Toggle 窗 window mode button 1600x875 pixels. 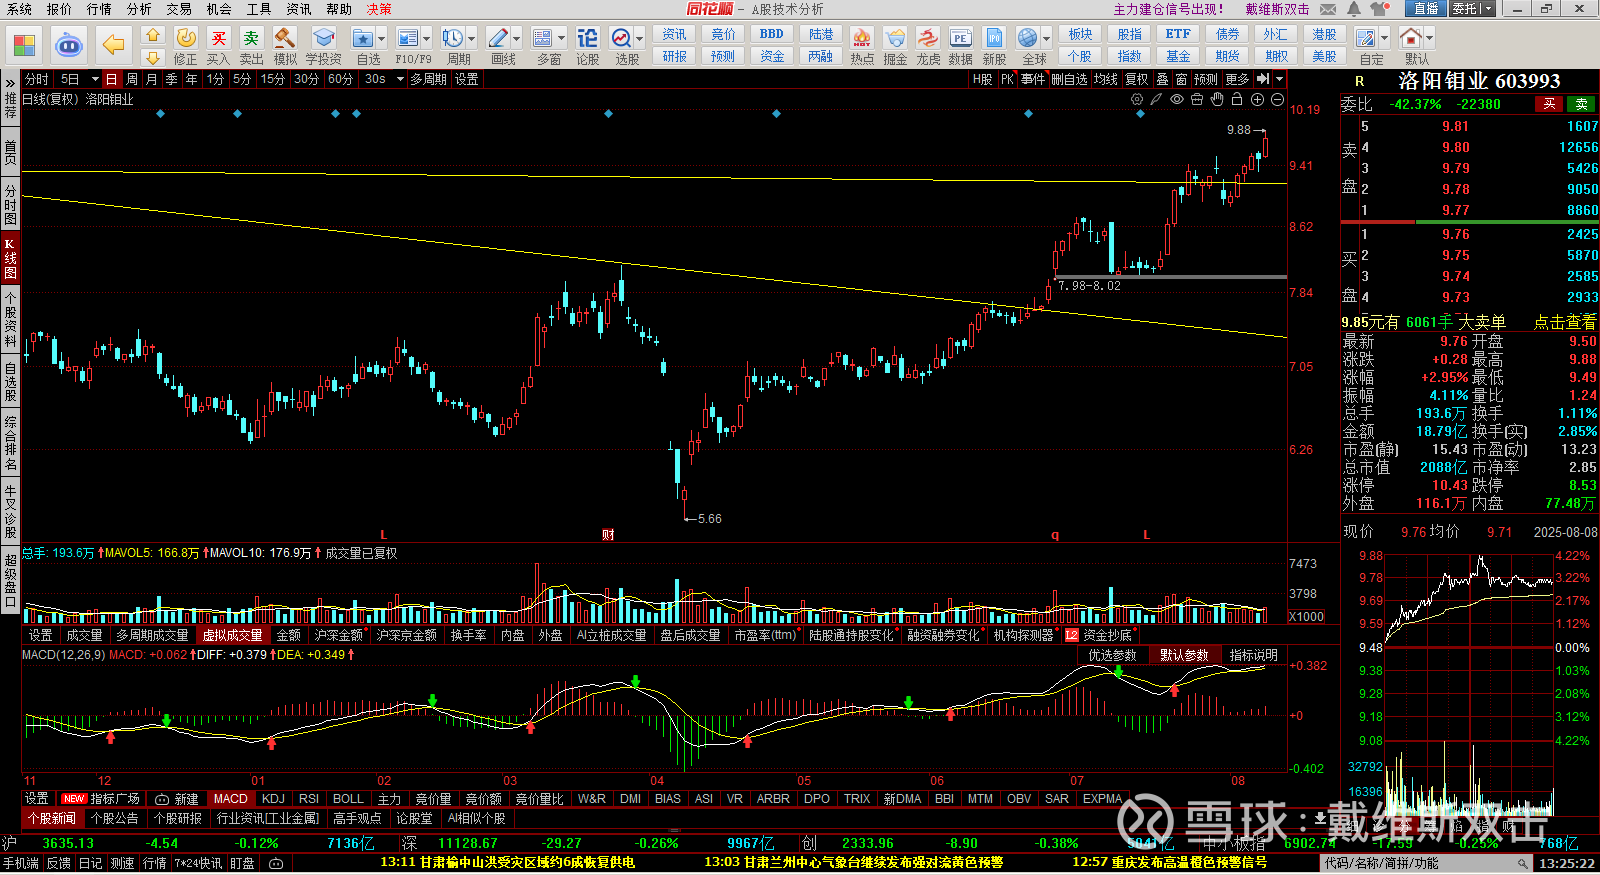click(x=1182, y=79)
